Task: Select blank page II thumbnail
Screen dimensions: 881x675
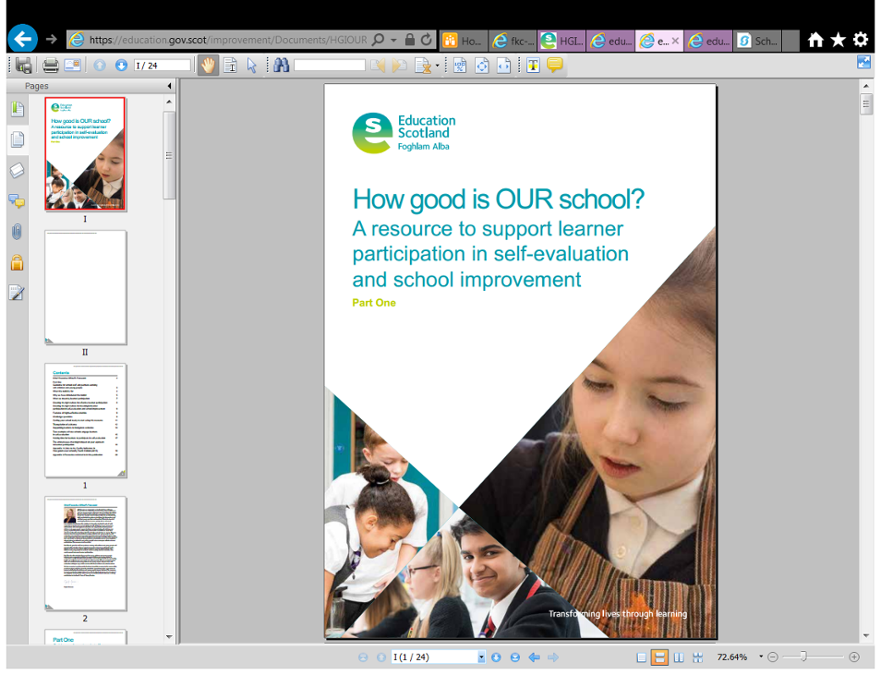Action: coord(85,287)
